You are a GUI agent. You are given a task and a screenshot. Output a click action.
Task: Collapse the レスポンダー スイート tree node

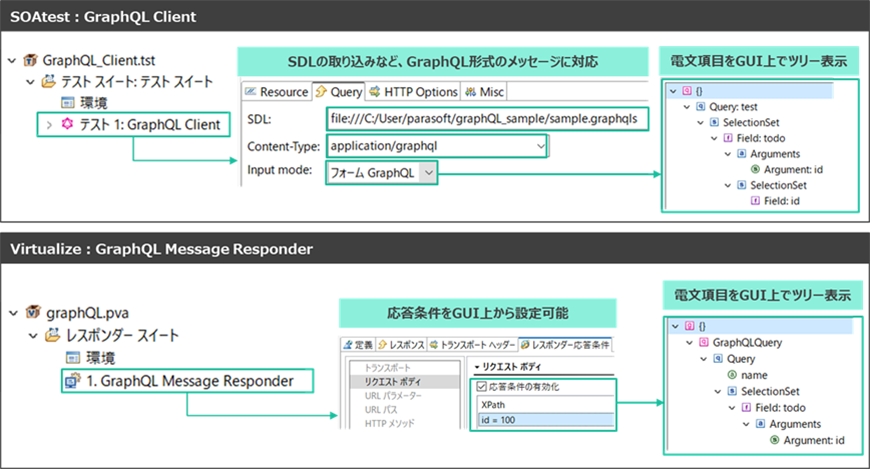(31, 335)
